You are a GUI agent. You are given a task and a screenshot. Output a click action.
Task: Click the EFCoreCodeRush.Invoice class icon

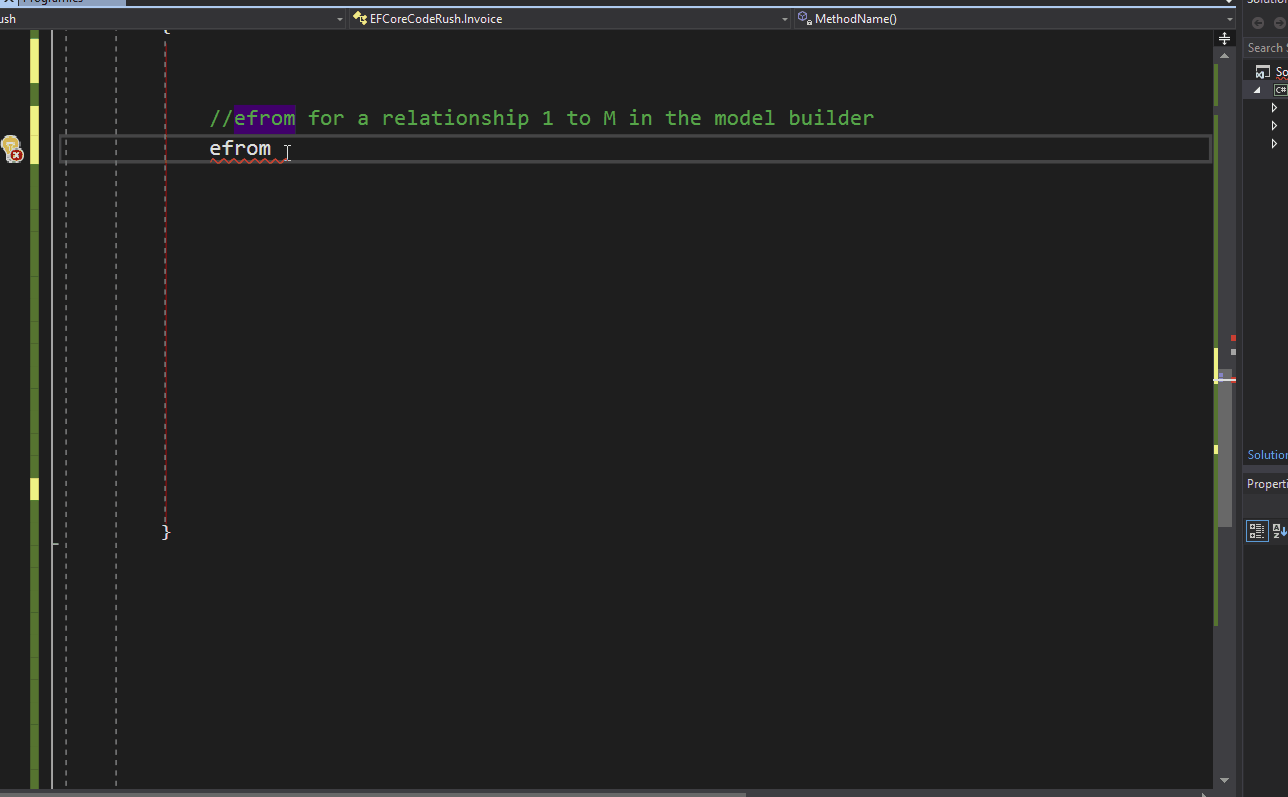tap(360, 18)
